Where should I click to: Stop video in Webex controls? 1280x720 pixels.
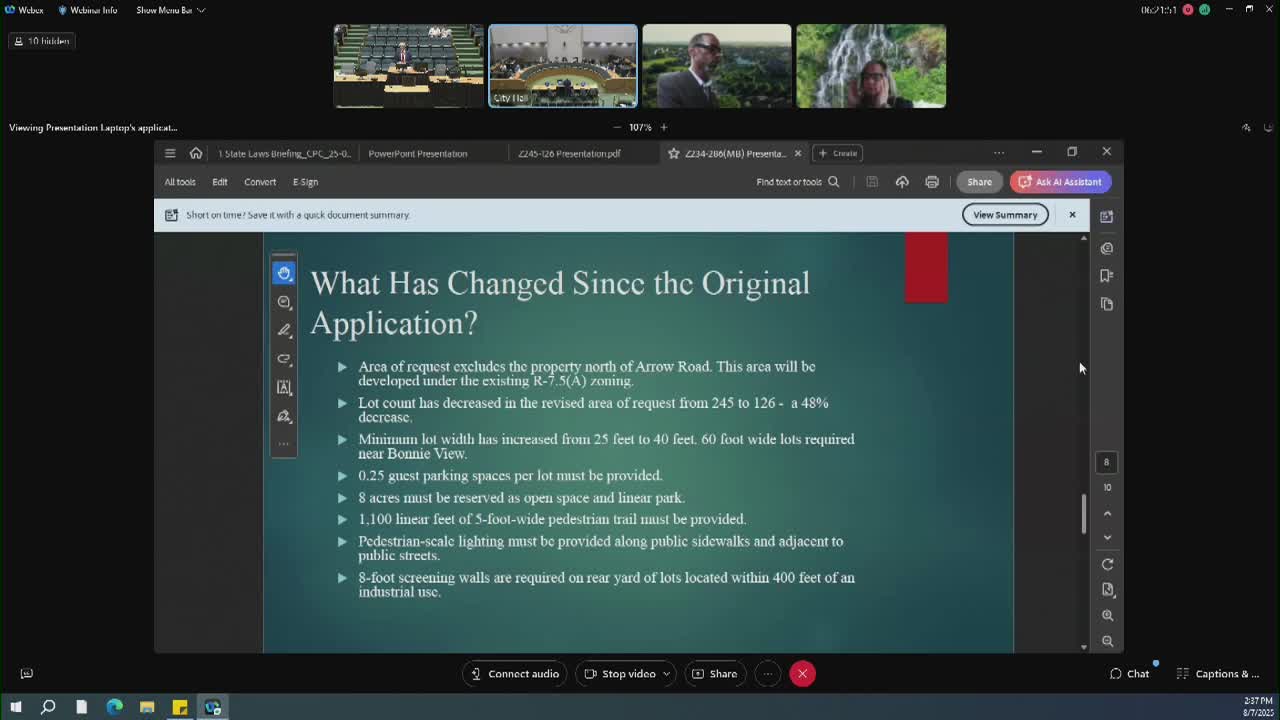click(620, 674)
